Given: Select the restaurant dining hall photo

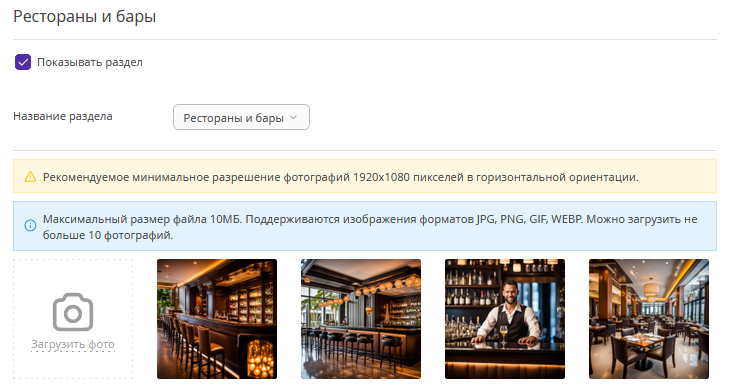Looking at the screenshot, I should point(649,319).
